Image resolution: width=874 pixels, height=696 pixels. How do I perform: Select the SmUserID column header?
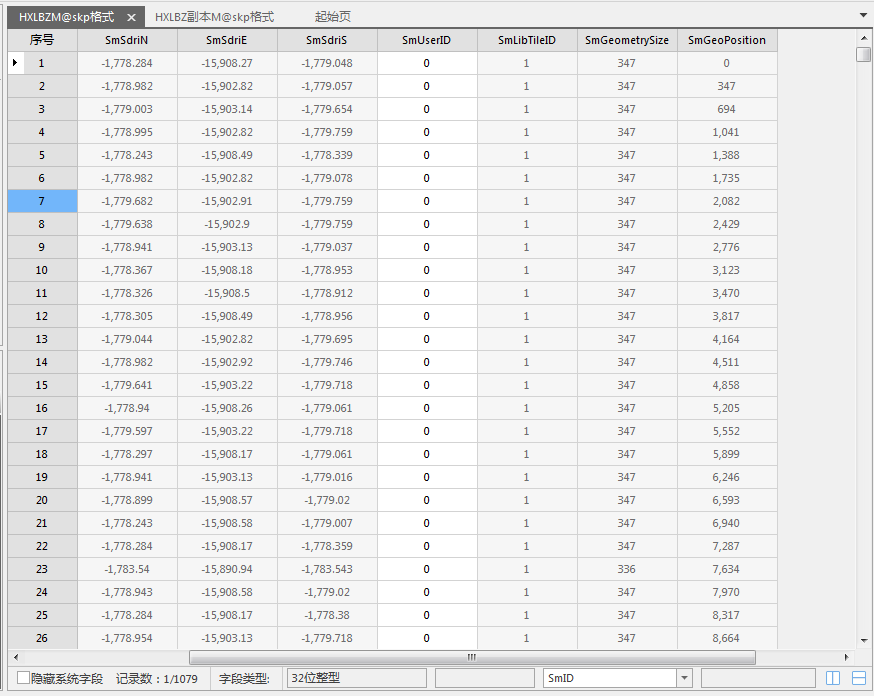tap(427, 40)
